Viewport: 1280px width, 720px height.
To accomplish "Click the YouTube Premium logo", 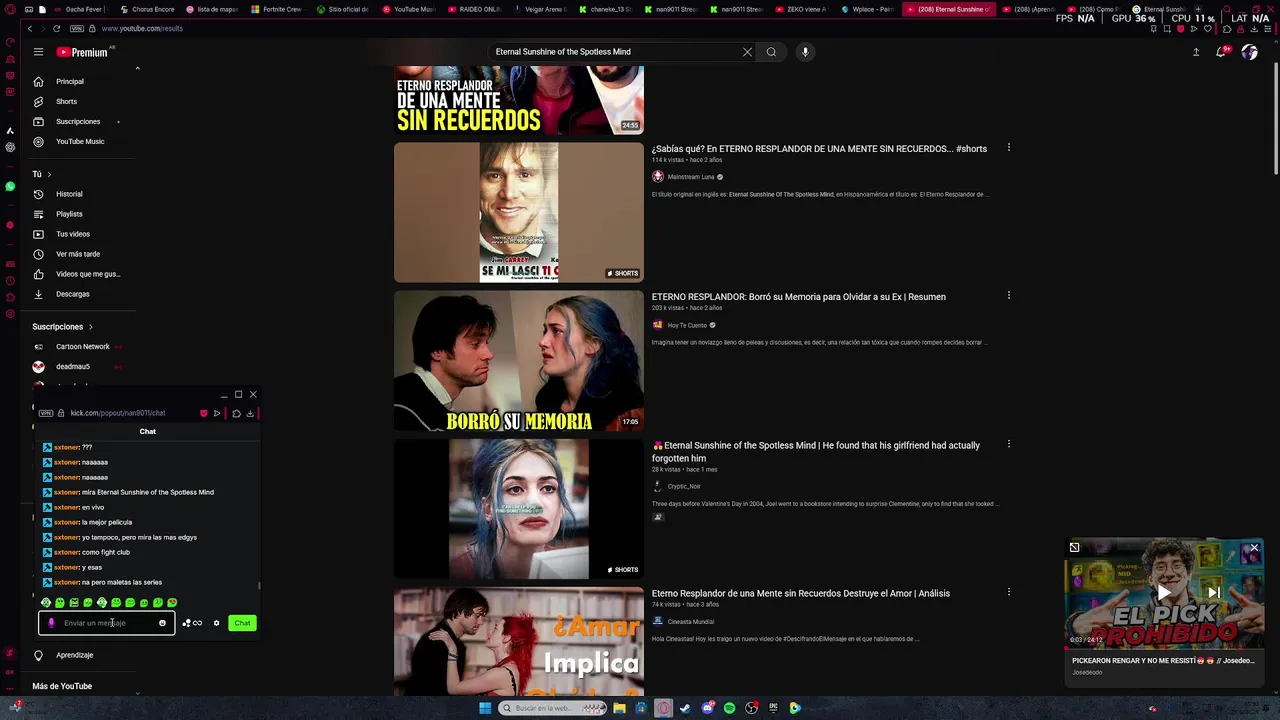I will [82, 52].
